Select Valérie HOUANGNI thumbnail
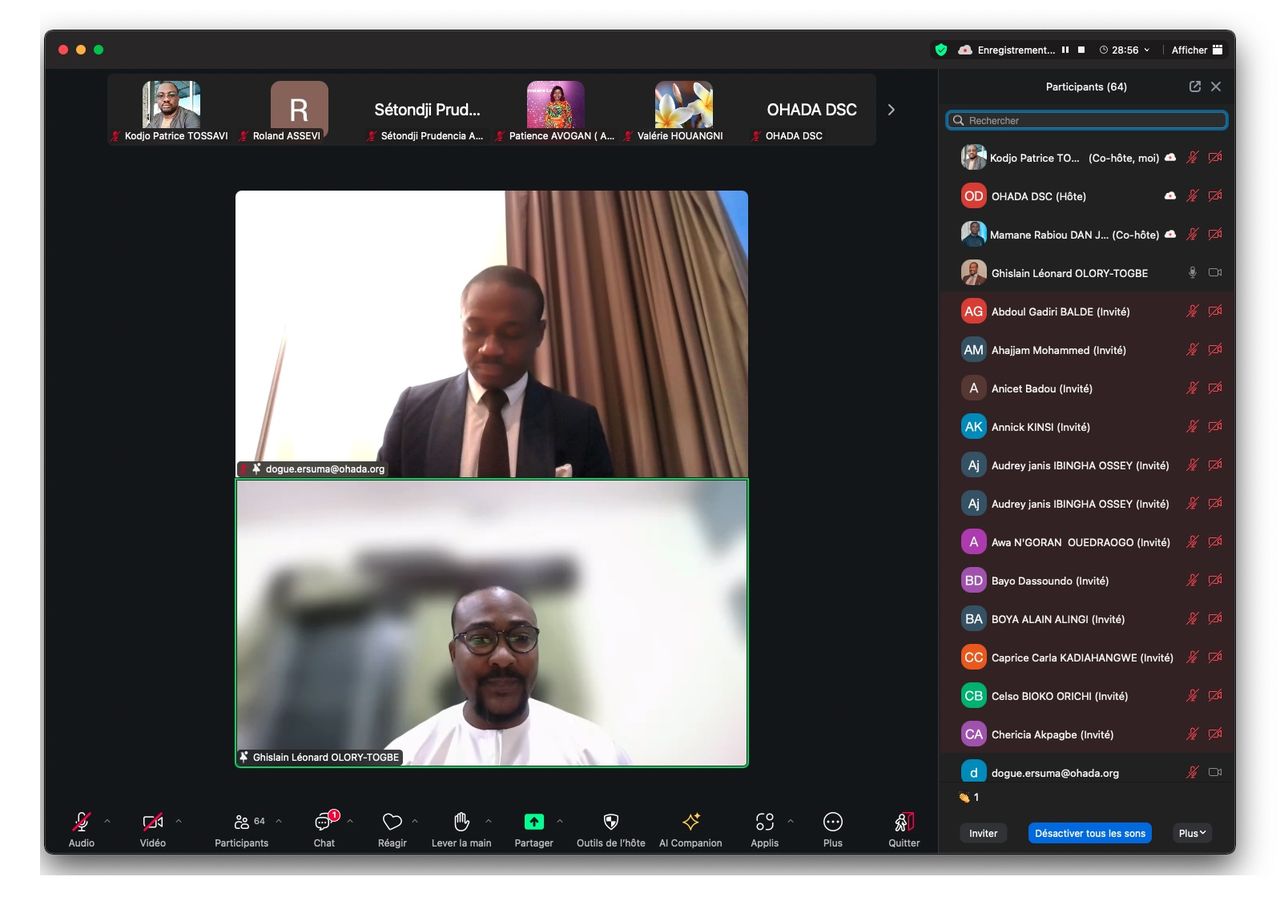This screenshot has height=913, width=1280. click(x=683, y=110)
